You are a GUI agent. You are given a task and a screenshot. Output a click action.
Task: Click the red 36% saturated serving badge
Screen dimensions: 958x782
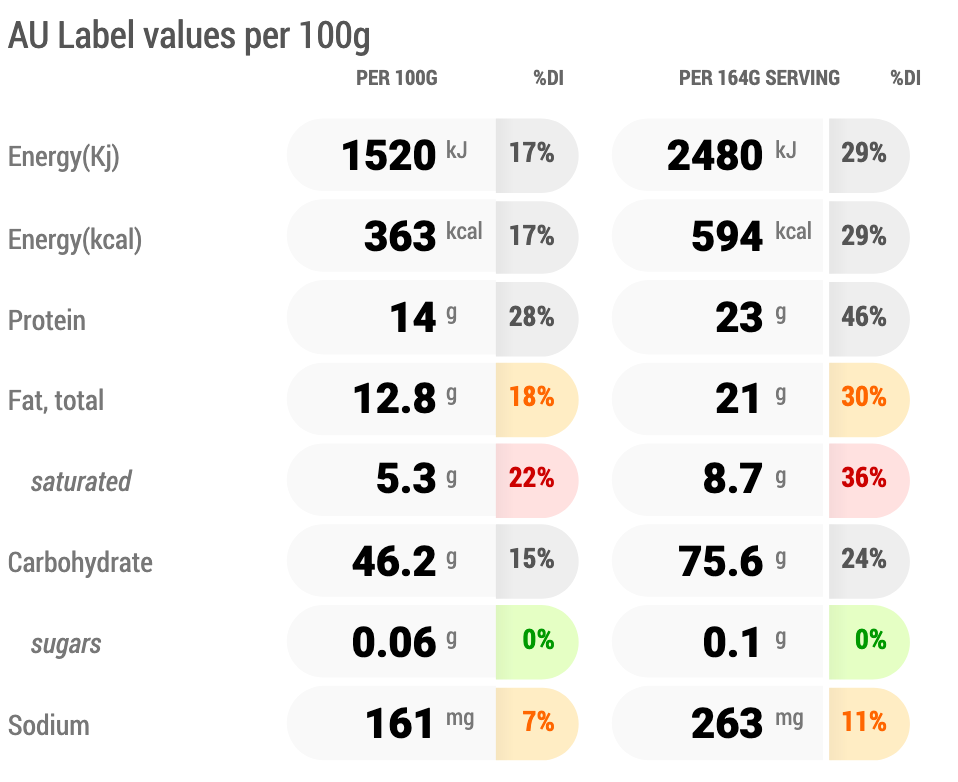[864, 479]
